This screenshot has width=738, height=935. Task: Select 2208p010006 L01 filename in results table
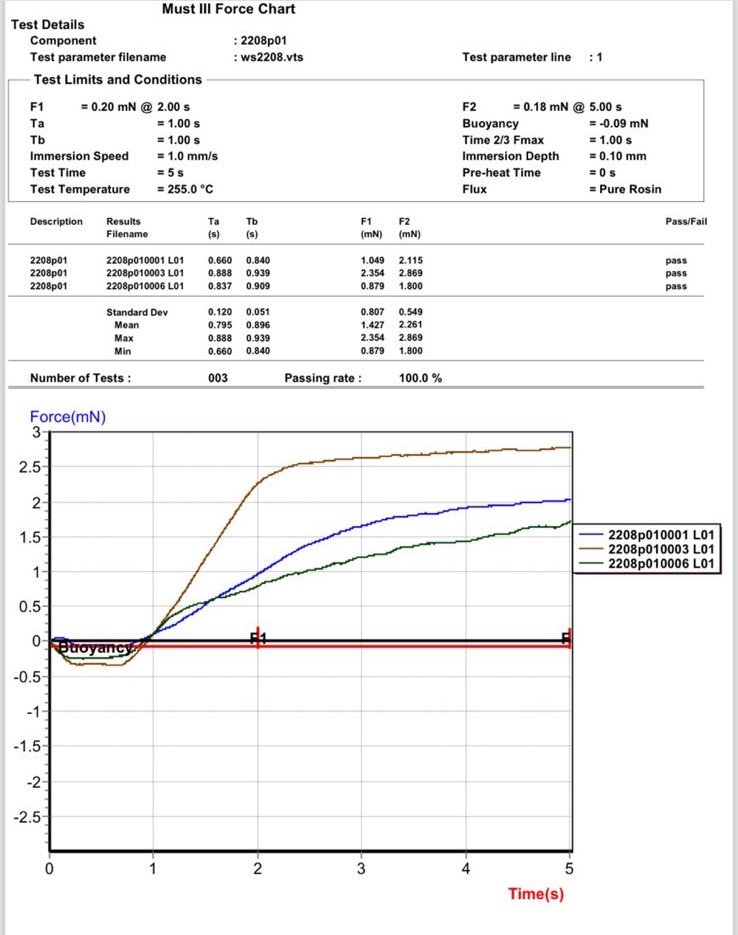pos(145,286)
